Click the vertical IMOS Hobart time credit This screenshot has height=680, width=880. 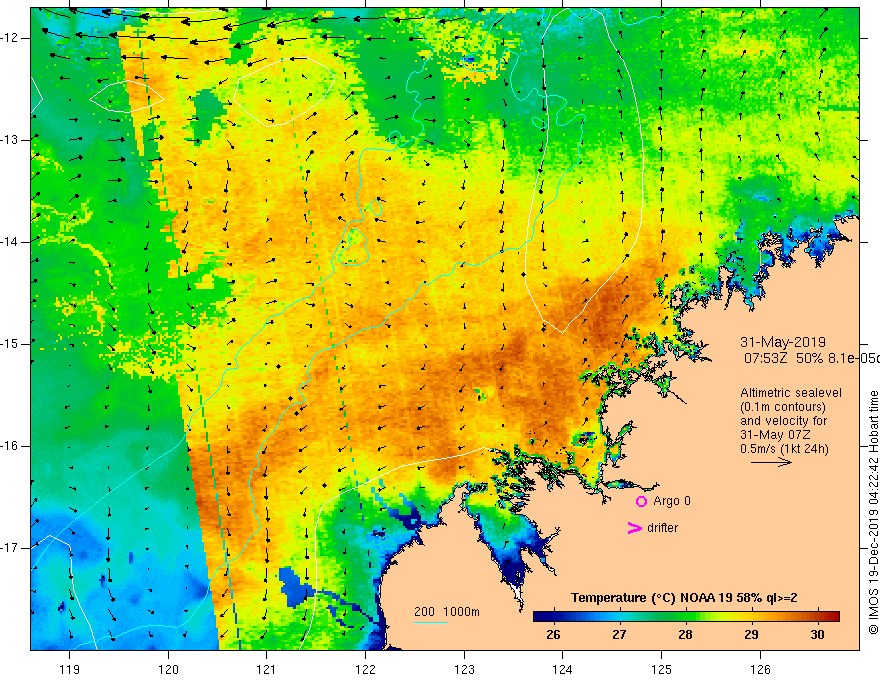[x=873, y=512]
